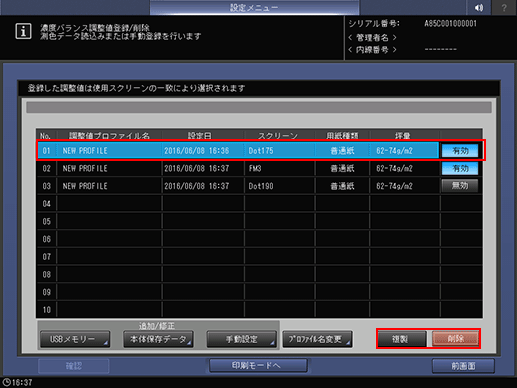Screen dimensions: 517x388
Task: Open プロファイル名変更 rename option
Action: click(317, 339)
